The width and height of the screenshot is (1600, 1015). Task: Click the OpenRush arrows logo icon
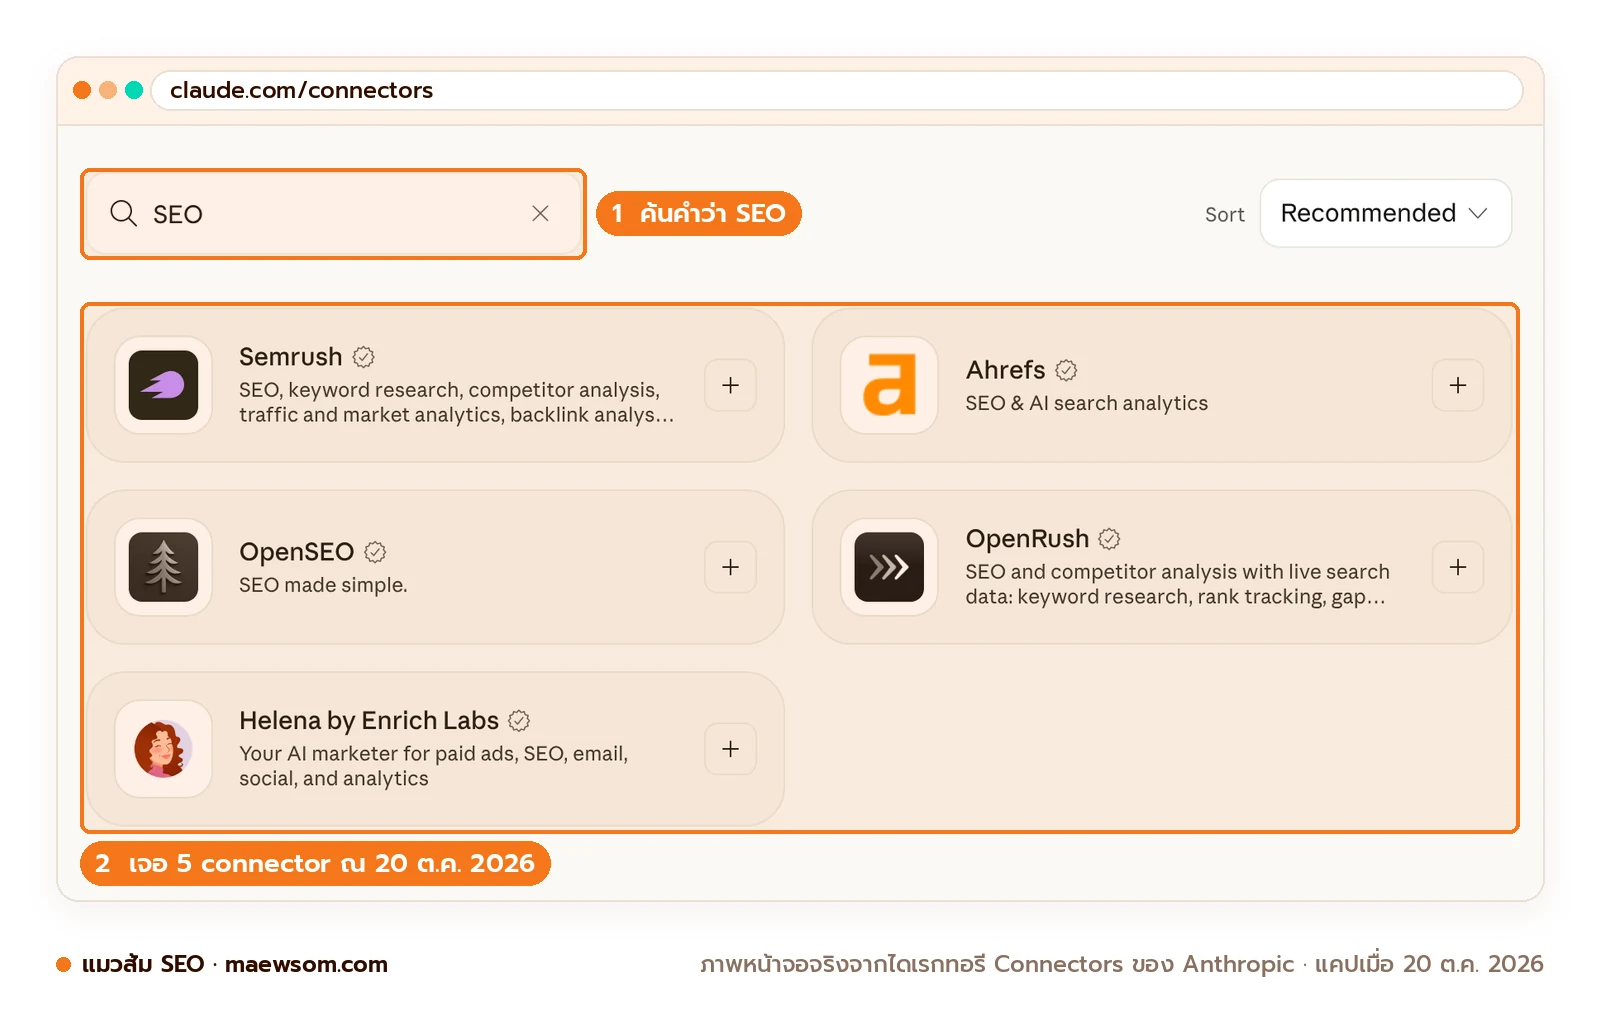889,567
